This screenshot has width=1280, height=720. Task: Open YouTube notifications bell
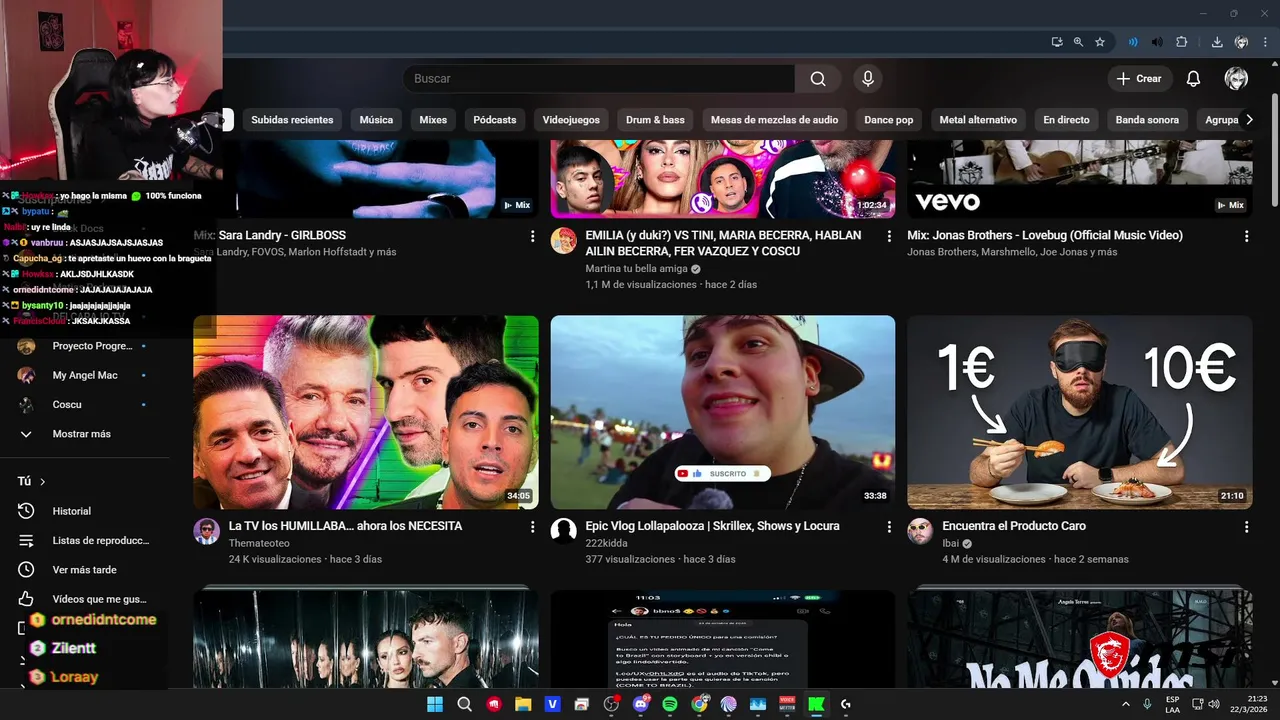click(1193, 79)
